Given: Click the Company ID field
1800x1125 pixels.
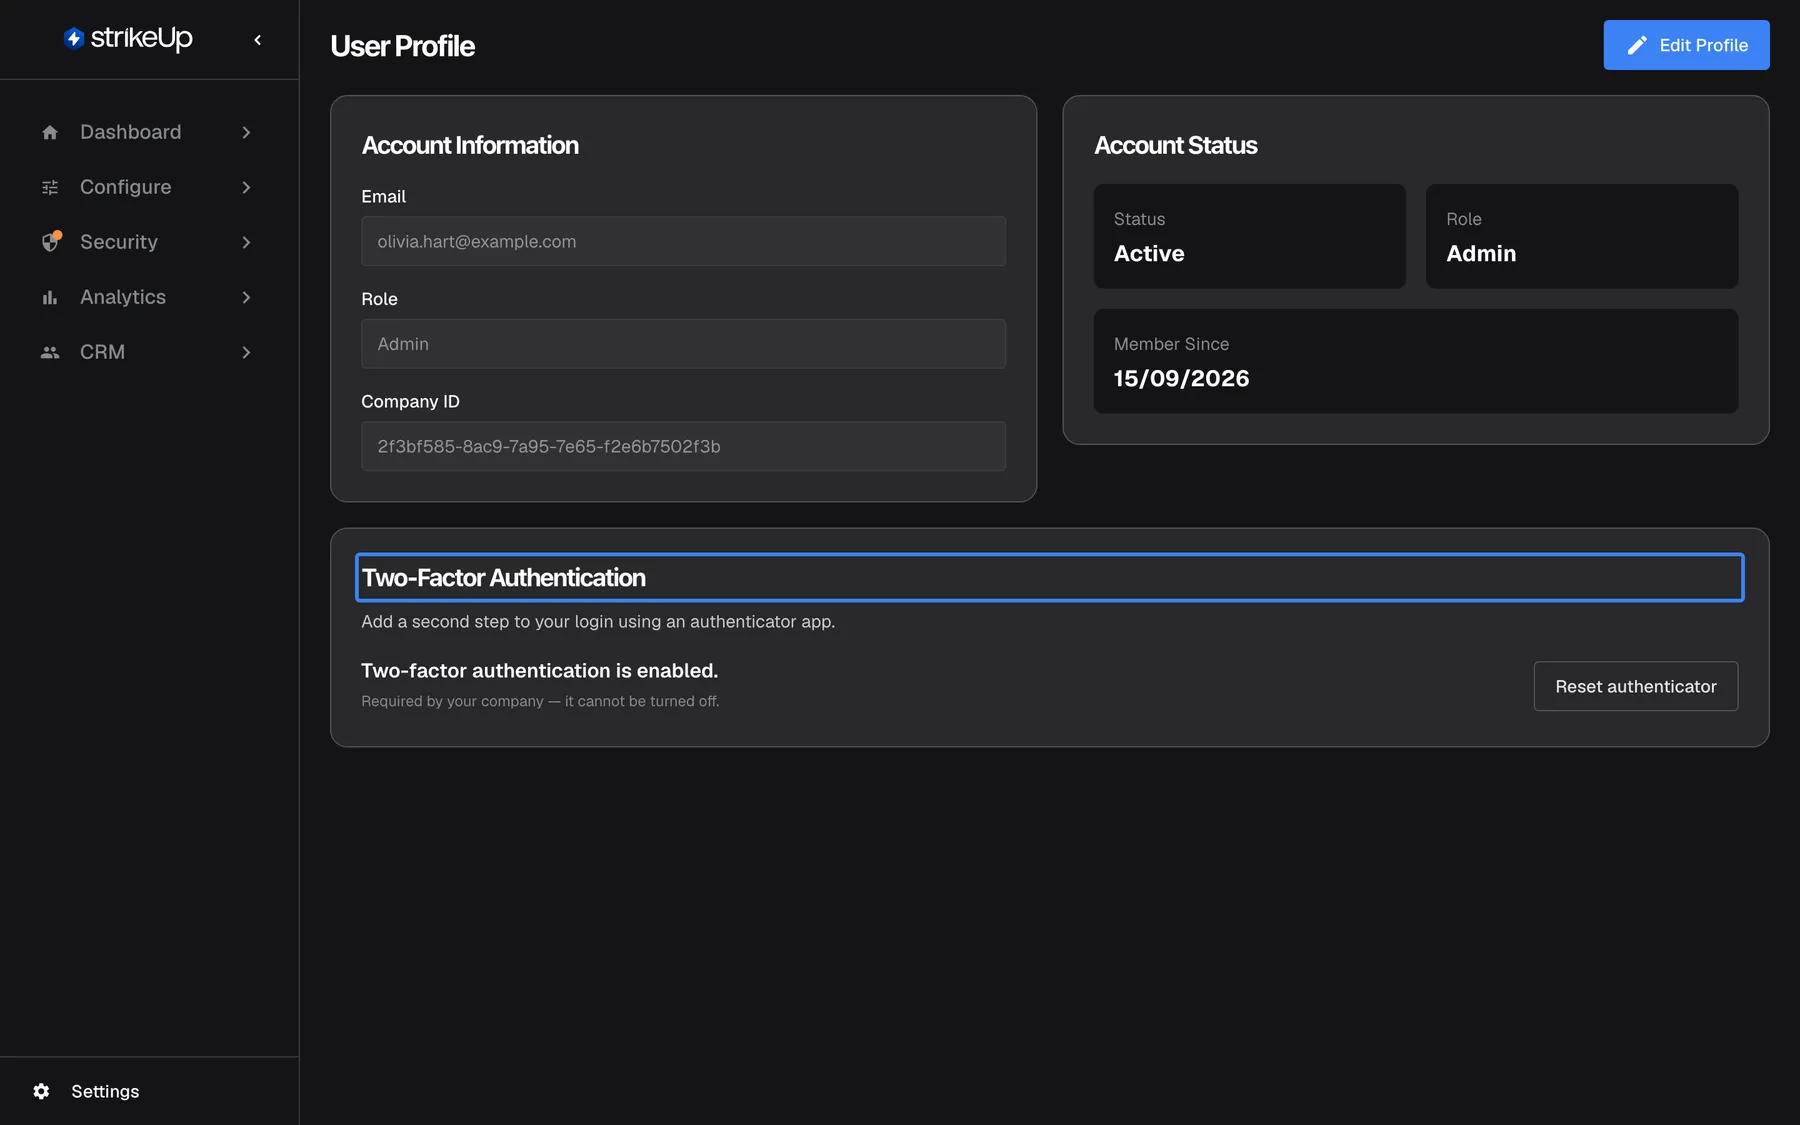Looking at the screenshot, I should coord(683,446).
